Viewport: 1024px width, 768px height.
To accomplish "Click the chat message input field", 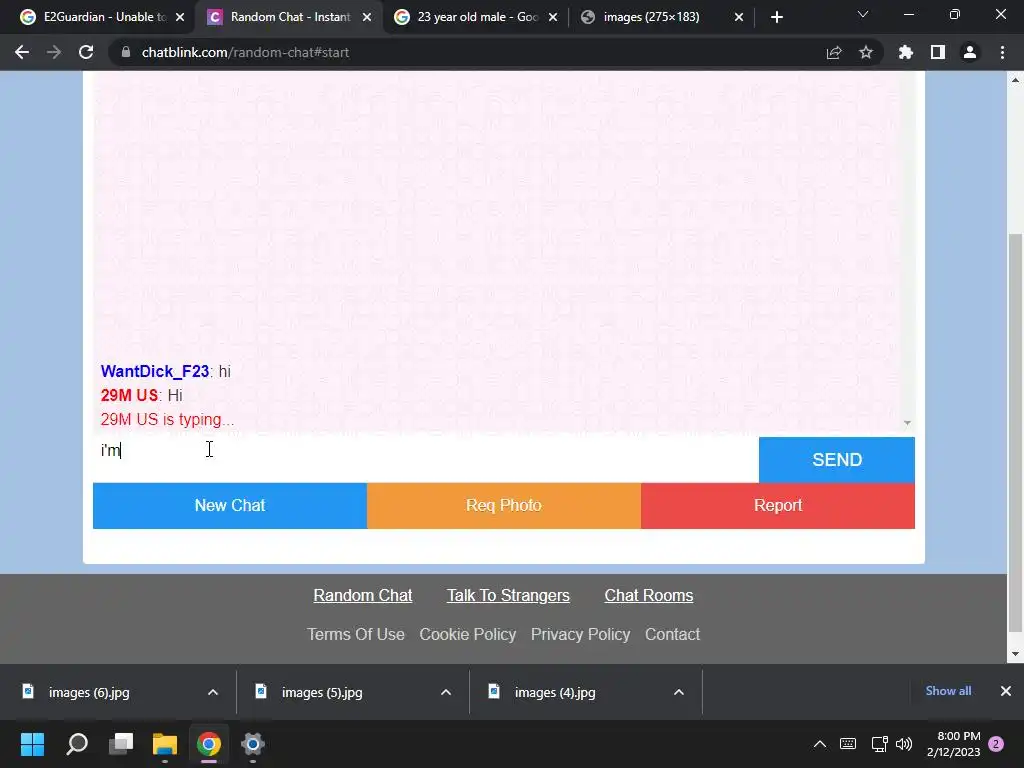I will point(426,459).
